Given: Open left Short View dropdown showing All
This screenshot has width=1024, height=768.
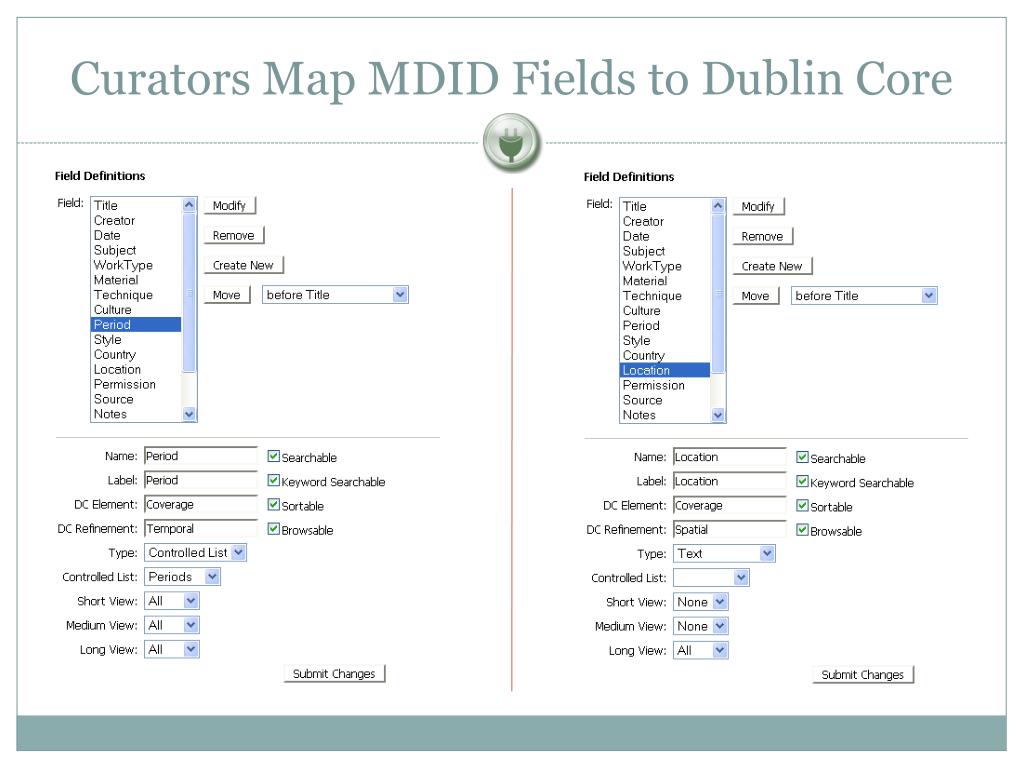Looking at the screenshot, I should pos(172,601).
